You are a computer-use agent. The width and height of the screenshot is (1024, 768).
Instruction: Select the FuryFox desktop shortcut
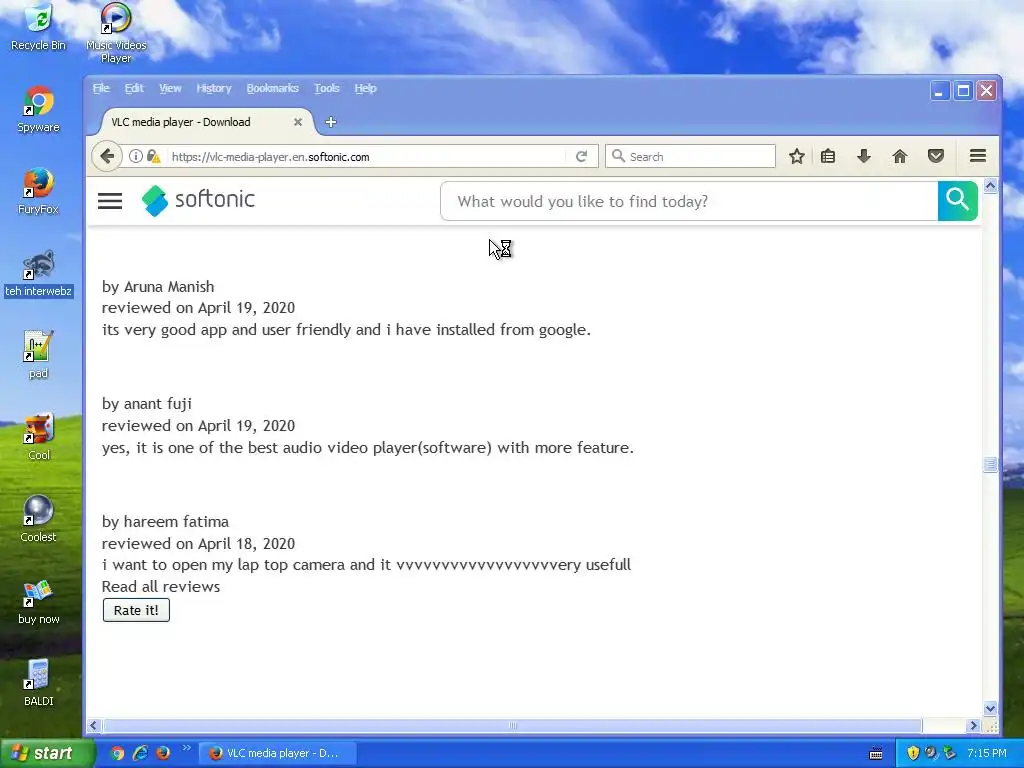pos(38,192)
